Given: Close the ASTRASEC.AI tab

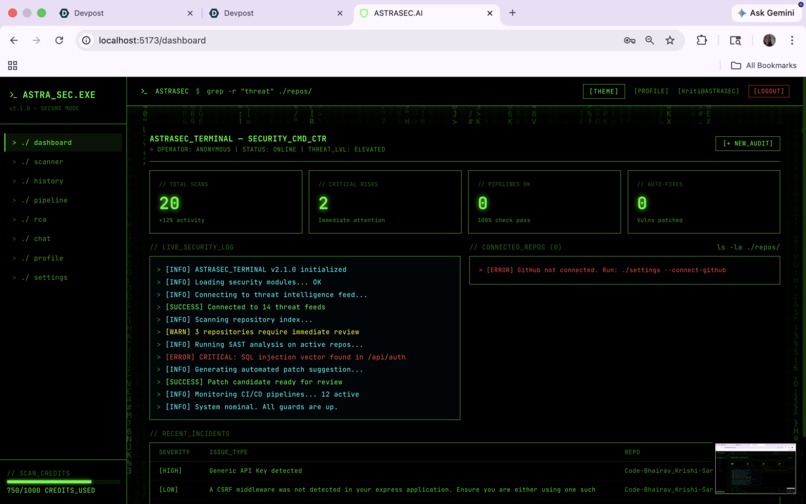Looking at the screenshot, I should [x=490, y=13].
